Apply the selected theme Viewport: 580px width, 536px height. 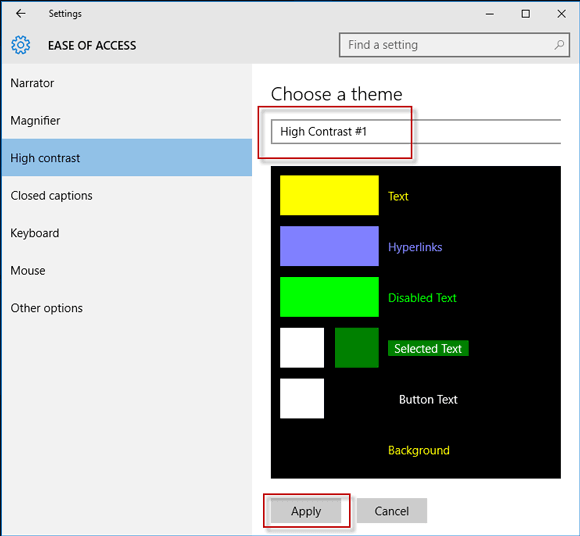[x=306, y=511]
